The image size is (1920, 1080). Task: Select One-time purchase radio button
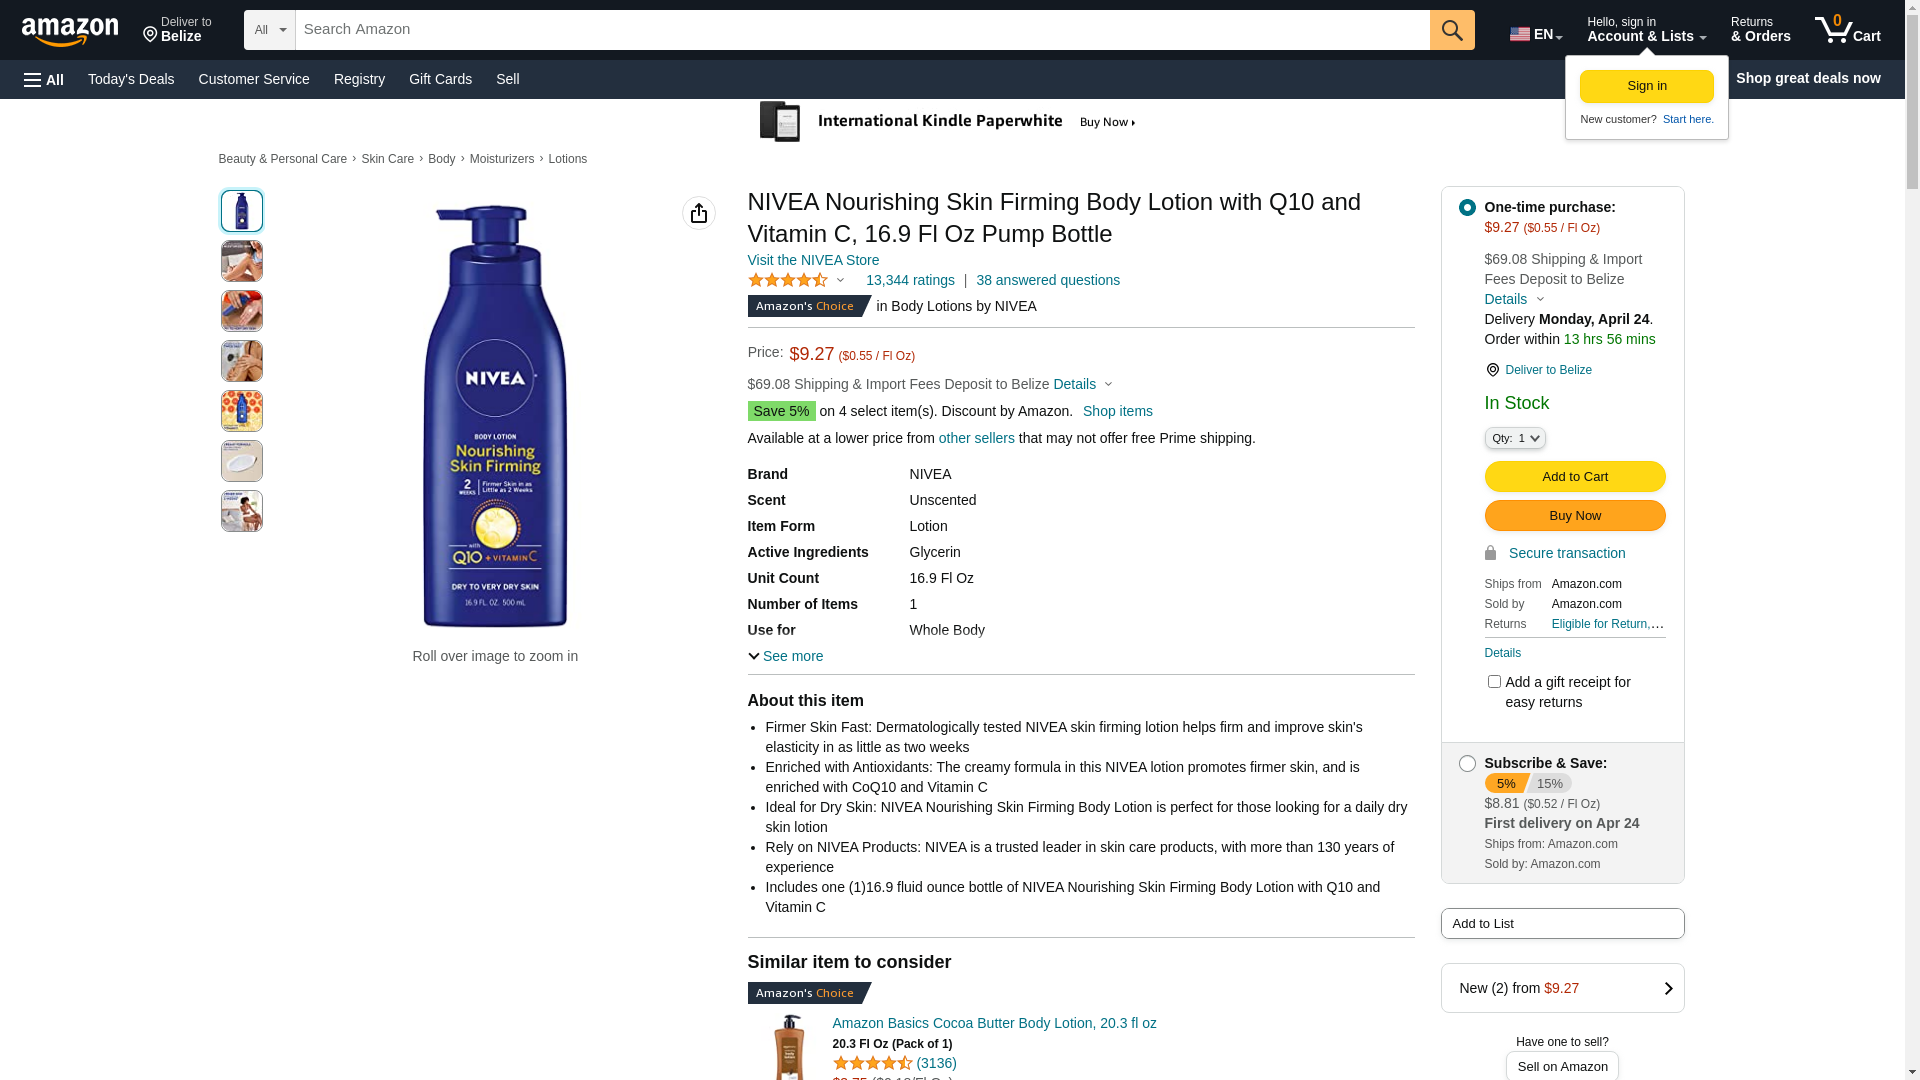click(1467, 208)
